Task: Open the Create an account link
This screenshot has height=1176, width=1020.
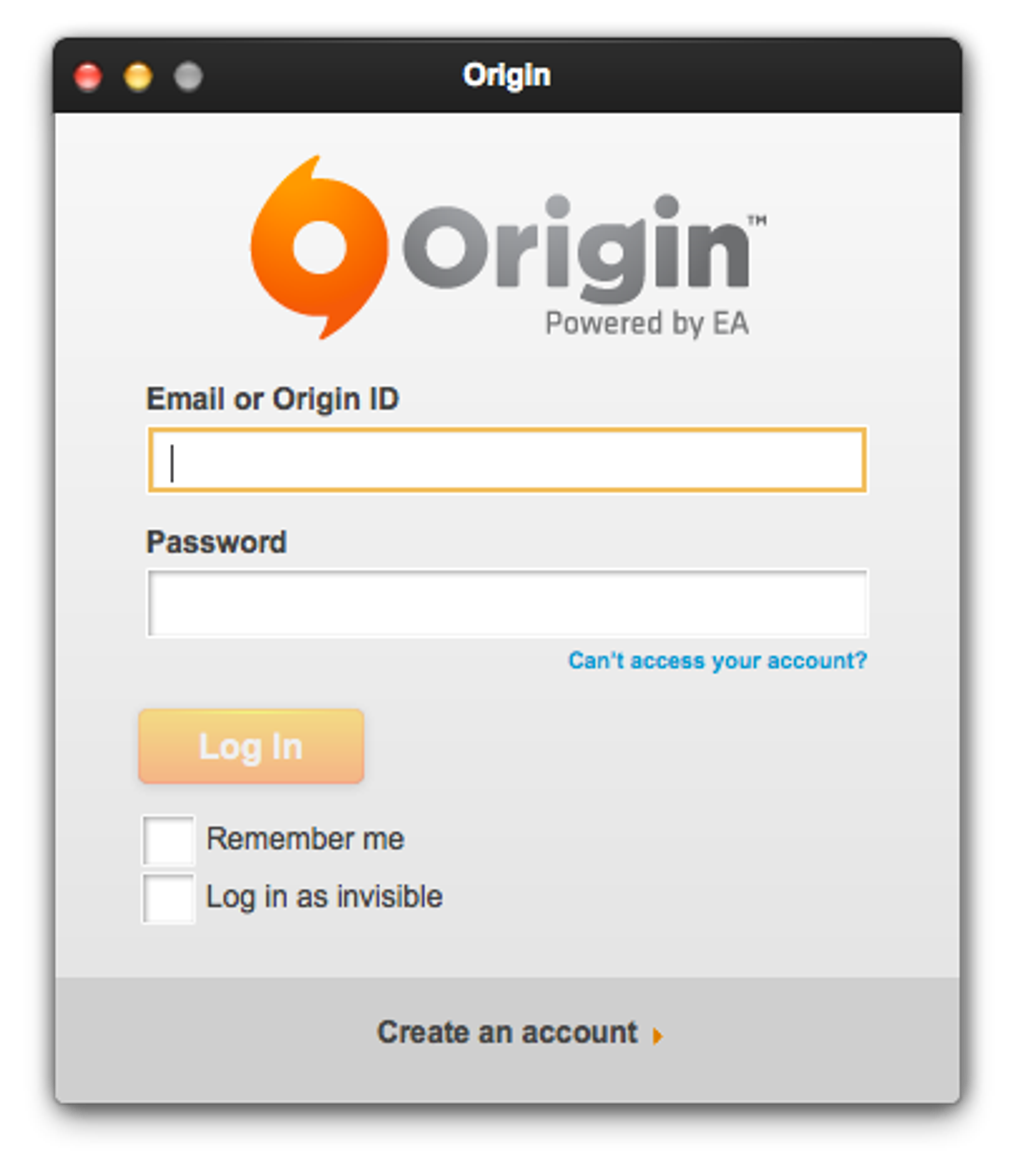Action: [x=508, y=1033]
